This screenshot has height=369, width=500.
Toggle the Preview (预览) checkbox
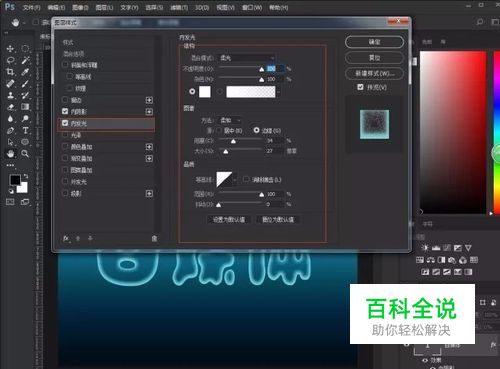tap(360, 87)
